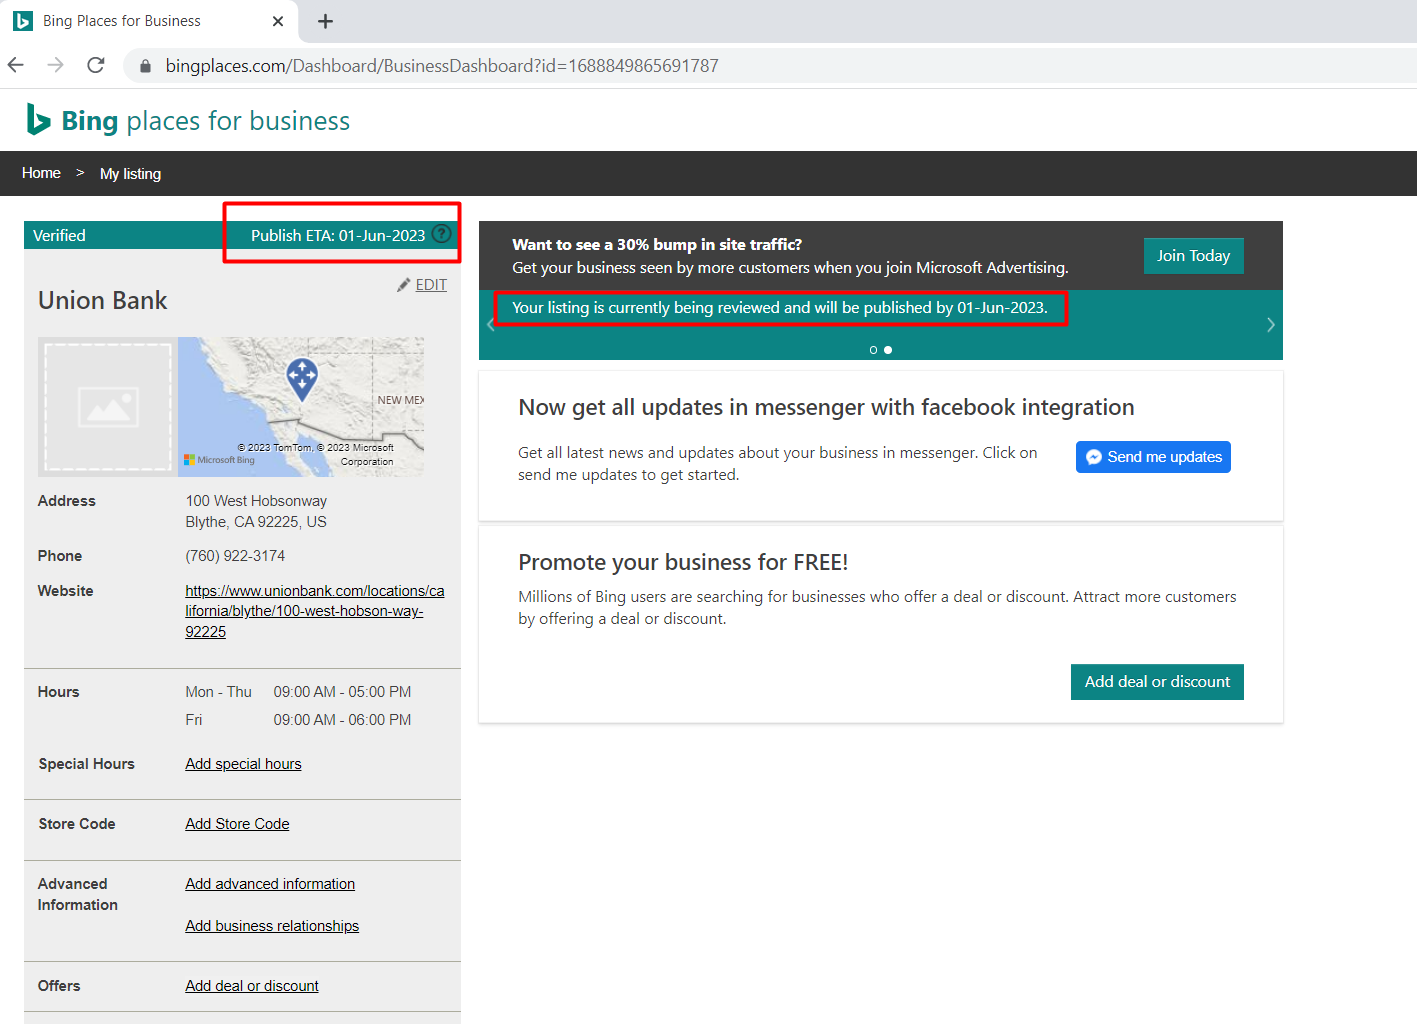Click Add business relationships link
The width and height of the screenshot is (1417, 1024).
(x=272, y=926)
